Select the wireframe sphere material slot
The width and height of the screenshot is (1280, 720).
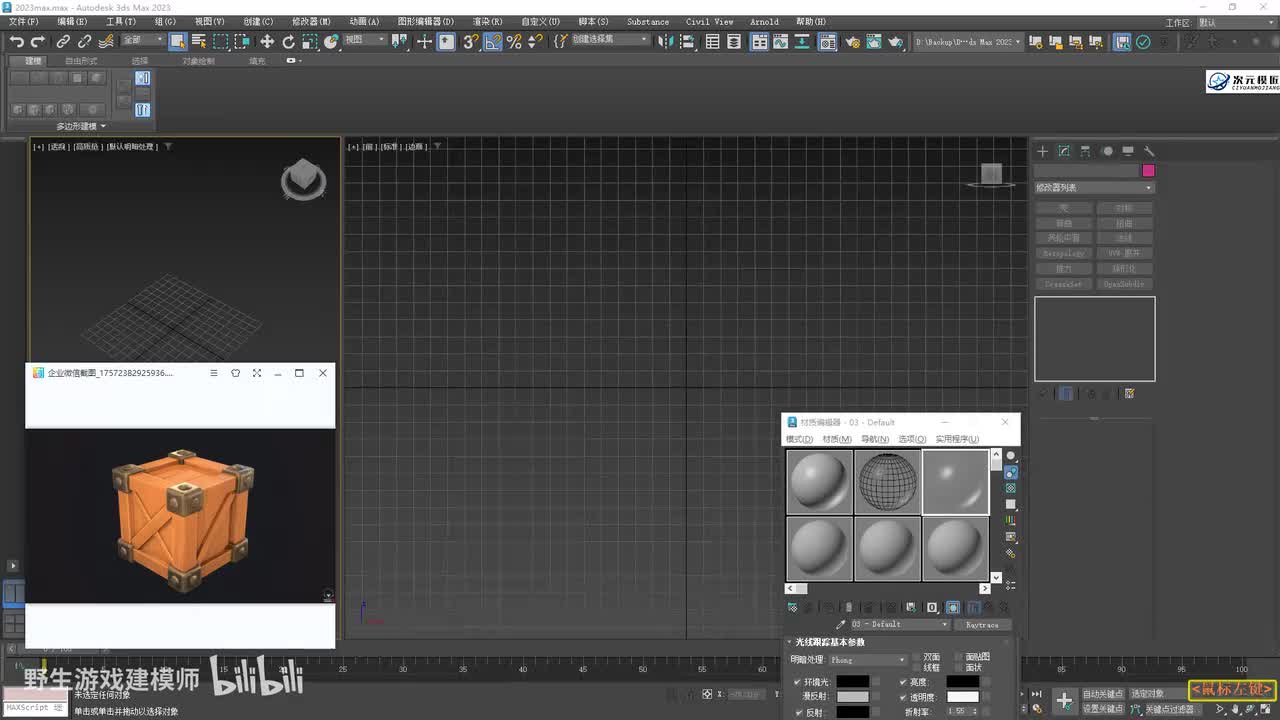[887, 482]
